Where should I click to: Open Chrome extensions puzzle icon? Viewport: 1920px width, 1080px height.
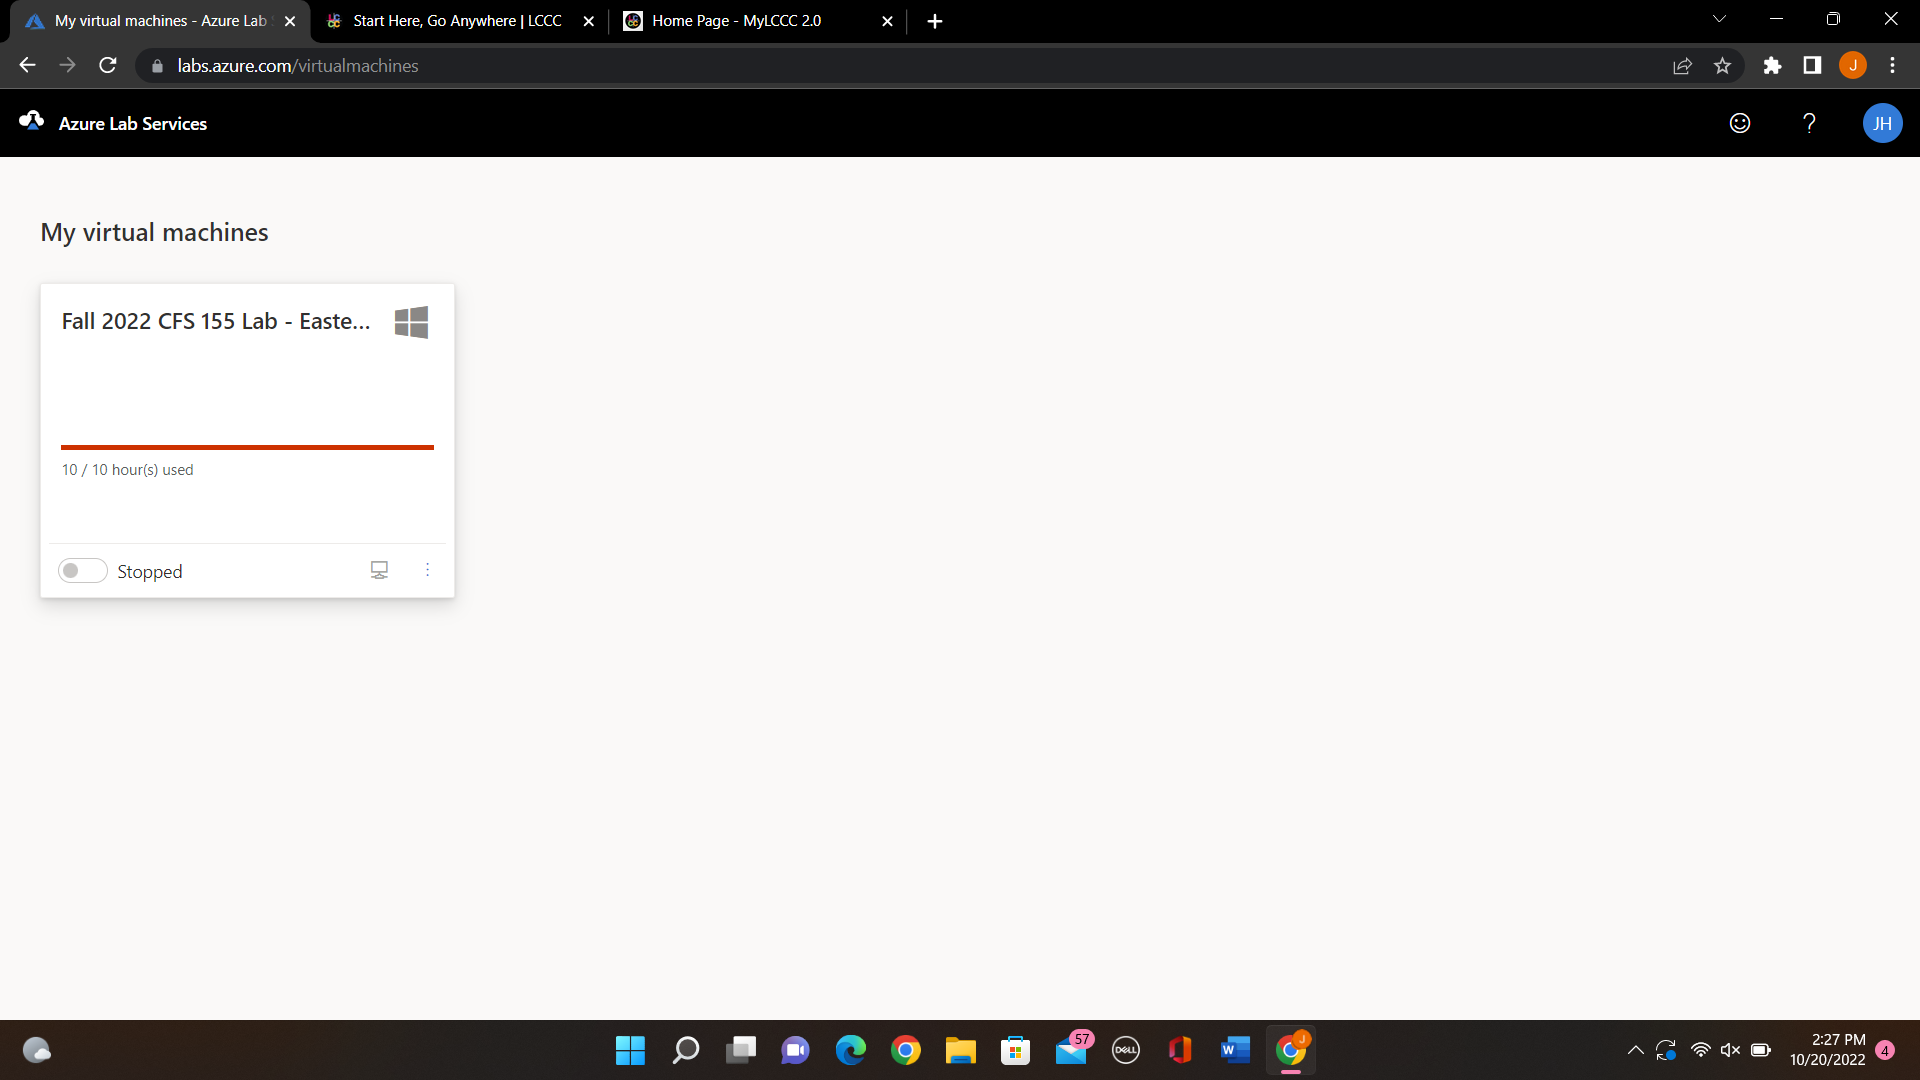(x=1772, y=65)
